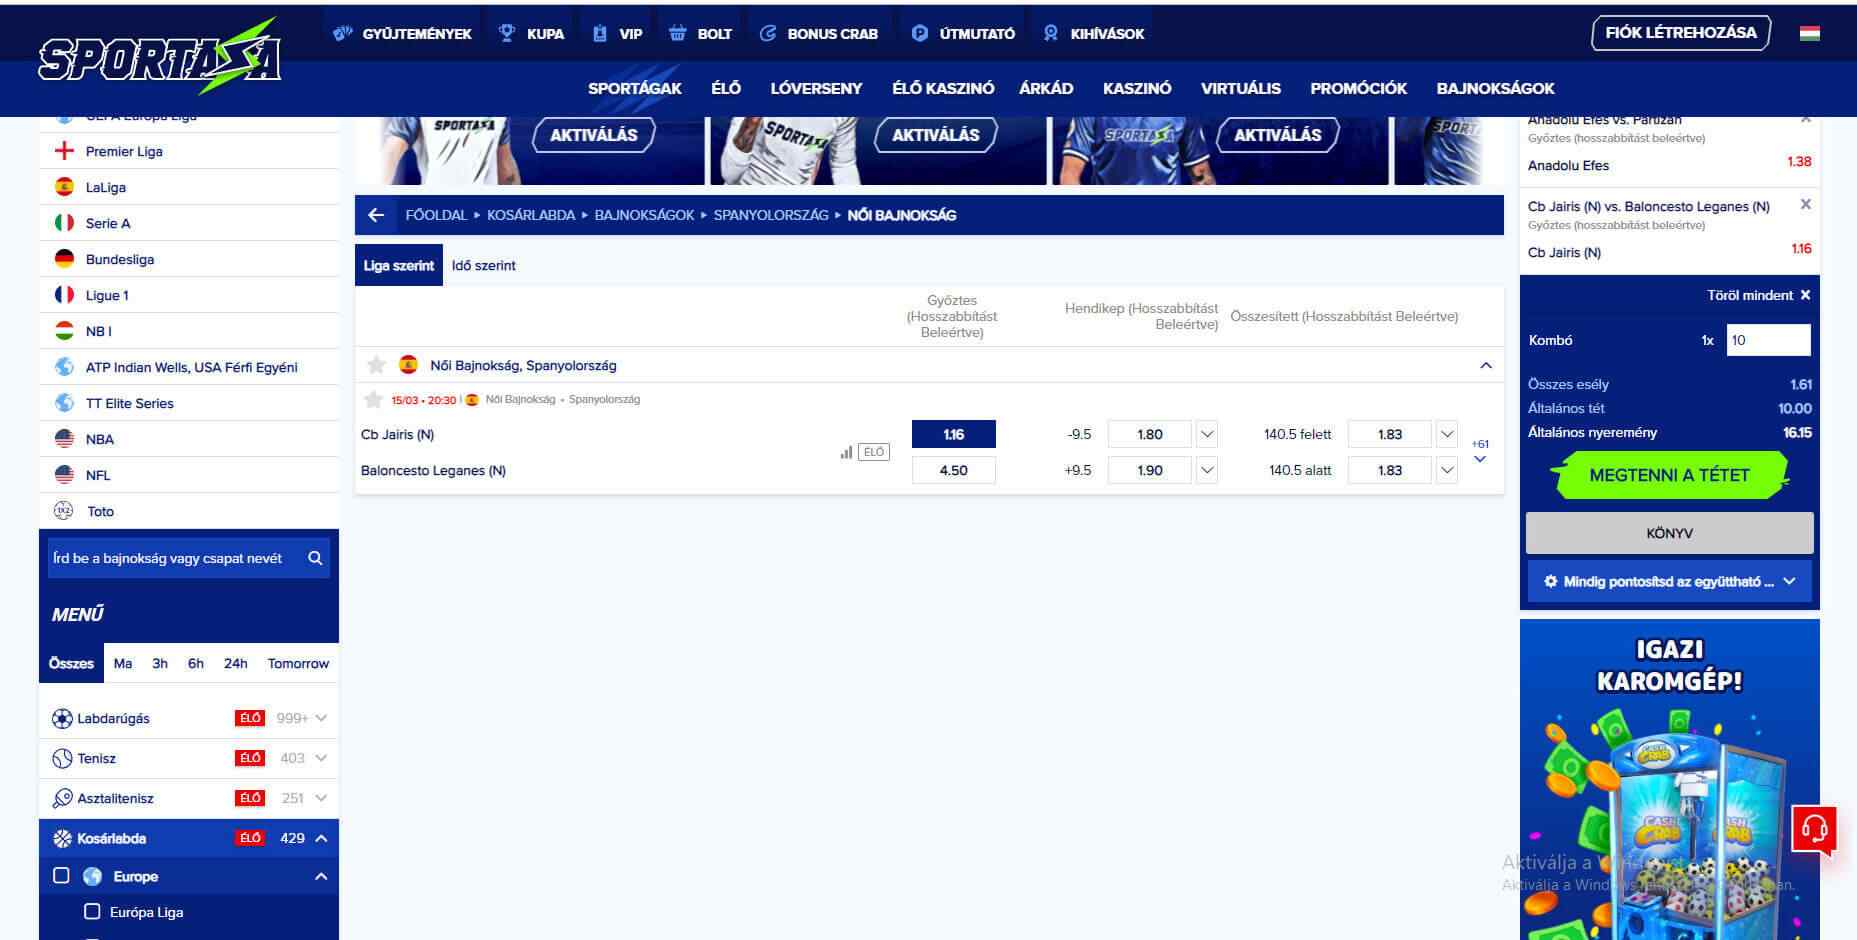Open handicap -9.5 line dropdown
The image size is (1857, 940).
[x=1207, y=434]
